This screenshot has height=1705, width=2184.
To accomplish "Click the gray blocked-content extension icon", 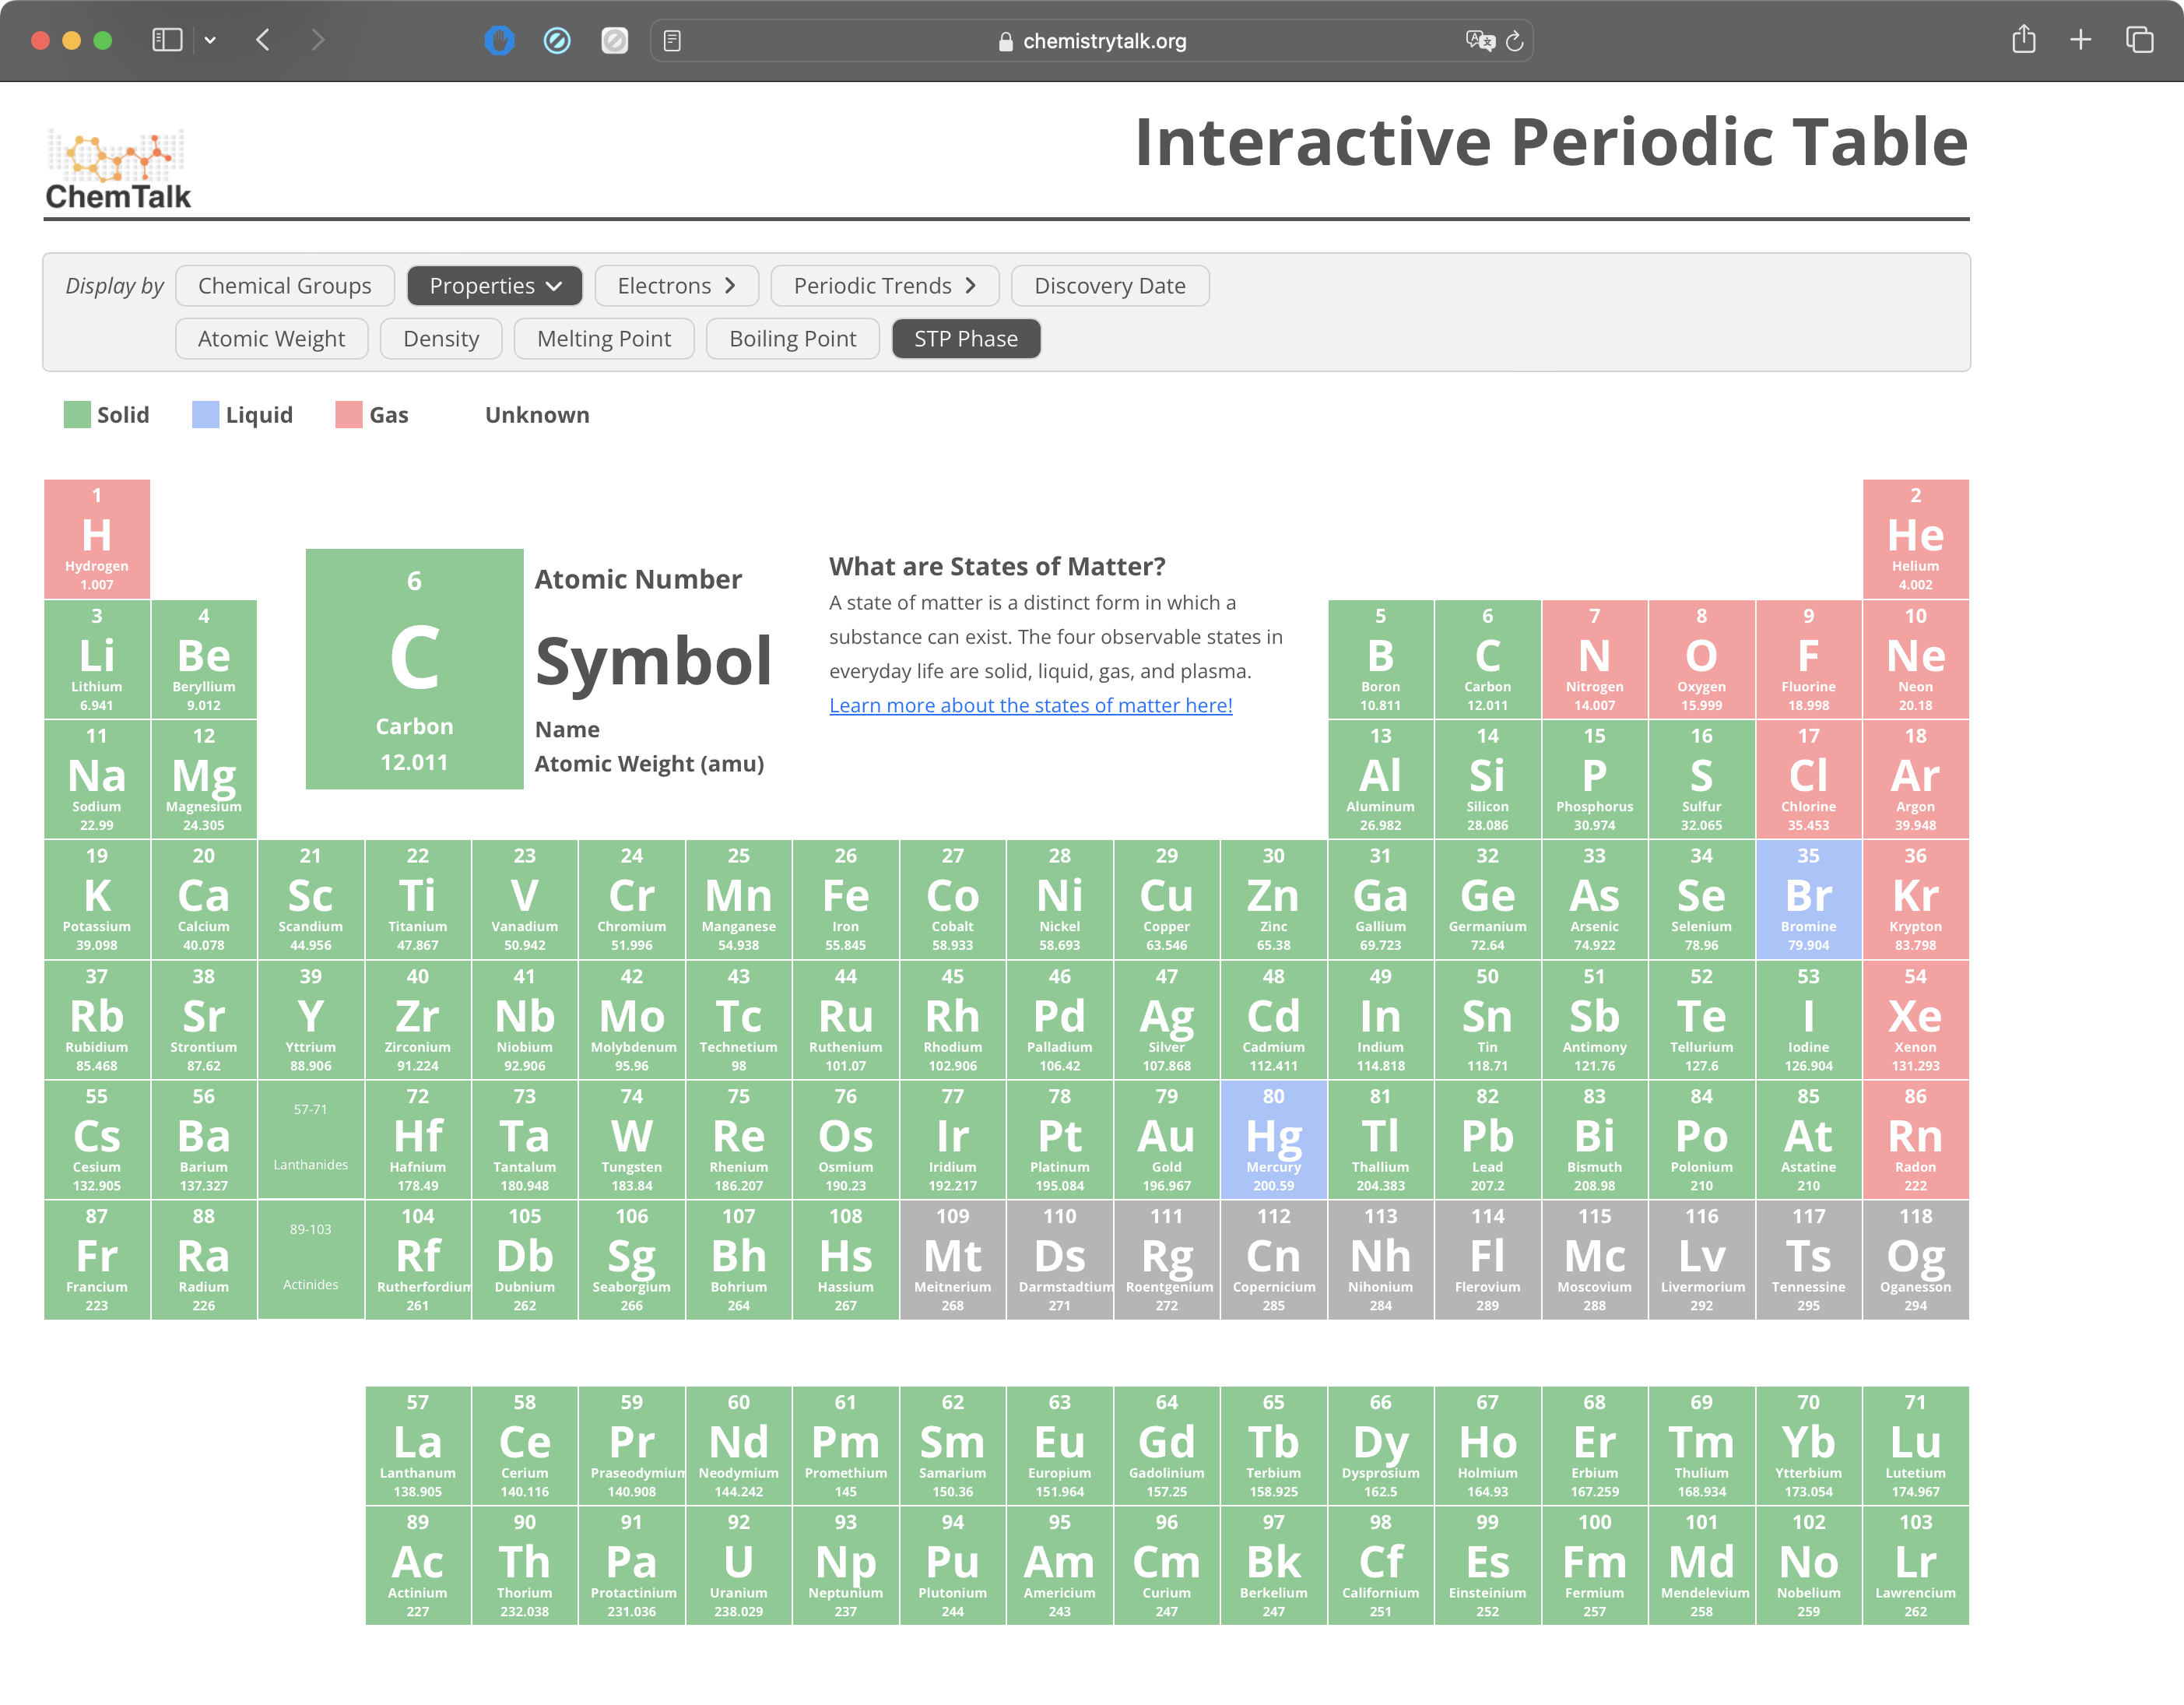I will (614, 40).
